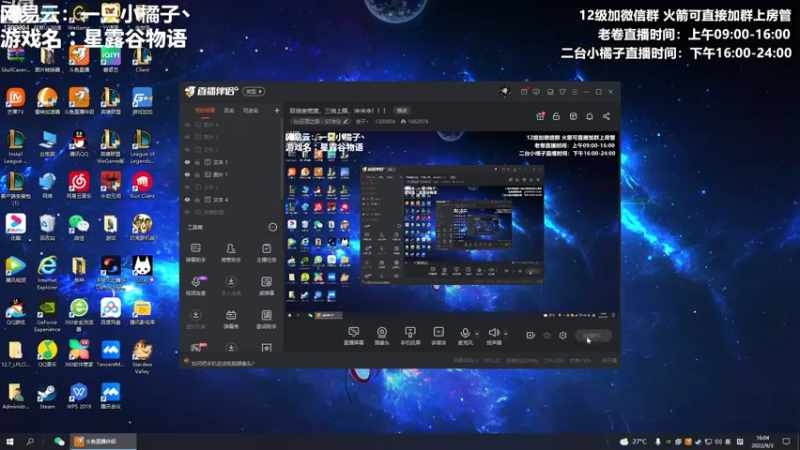Image resolution: width=800 pixels, height=450 pixels.
Task: Open the layout grid icon above the preview
Action: tap(573, 116)
